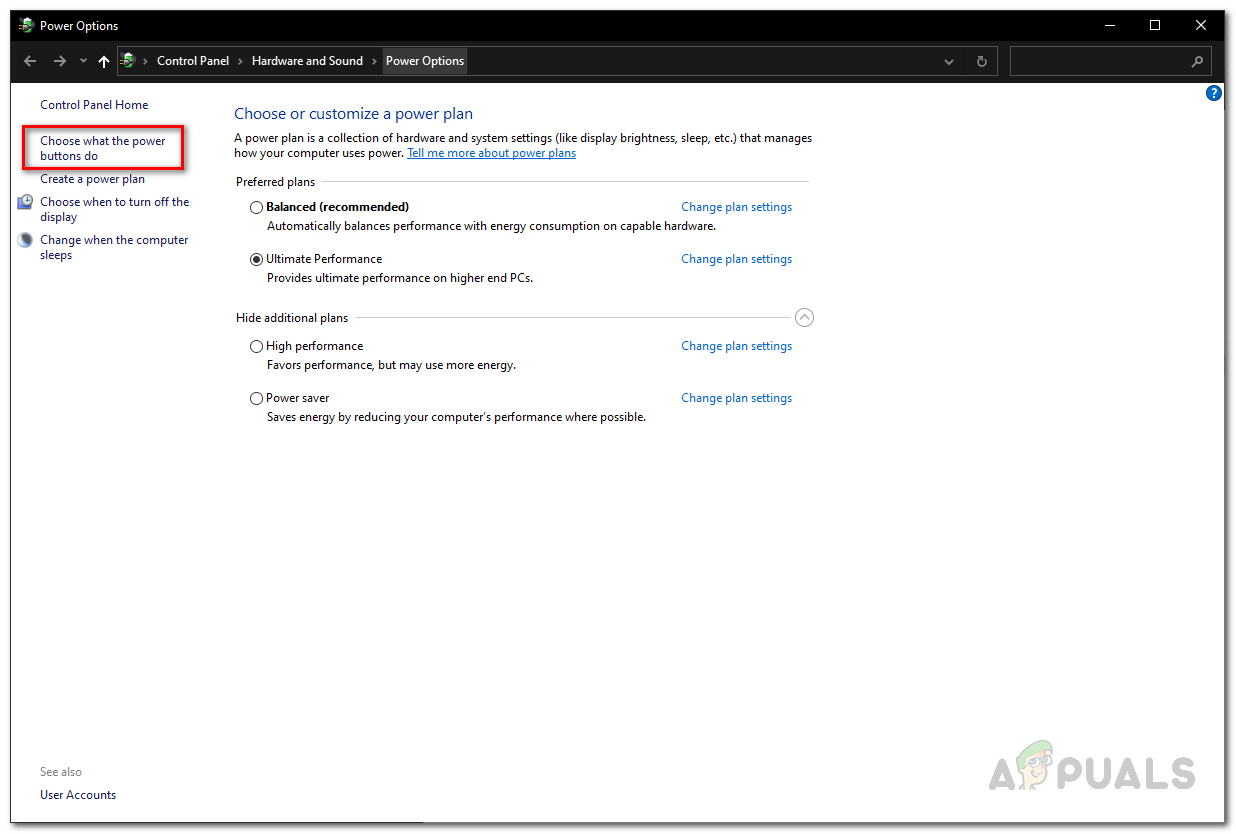This screenshot has width=1236, height=834.
Task: Click the Control Panel icon in address bar
Action: point(128,61)
